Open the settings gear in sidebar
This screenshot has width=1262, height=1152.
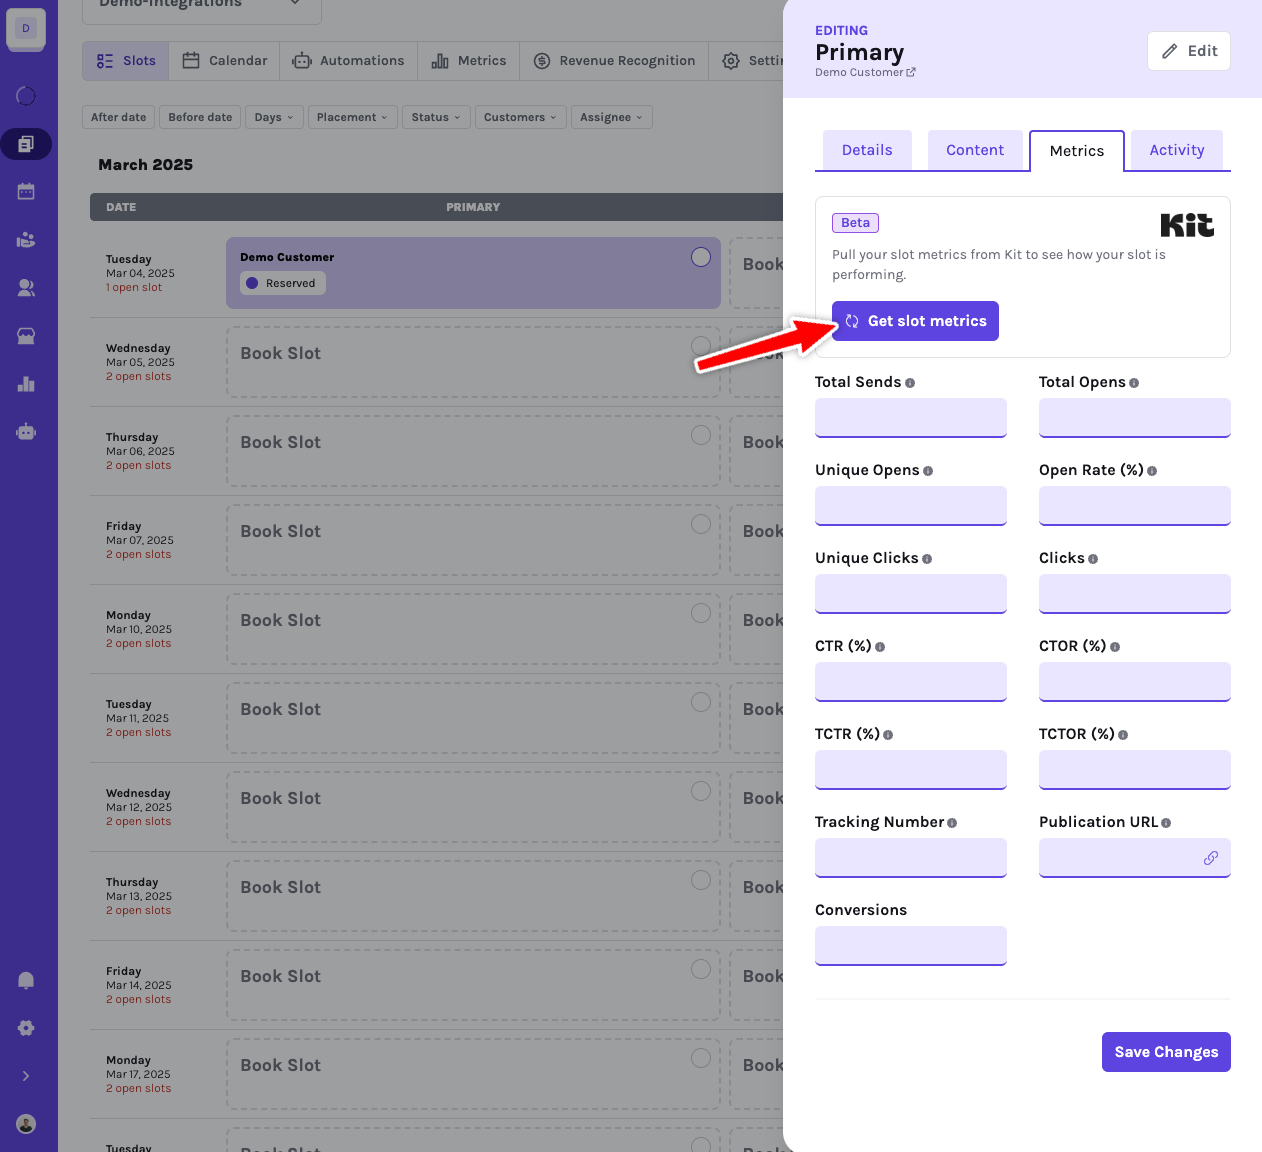pos(26,1028)
